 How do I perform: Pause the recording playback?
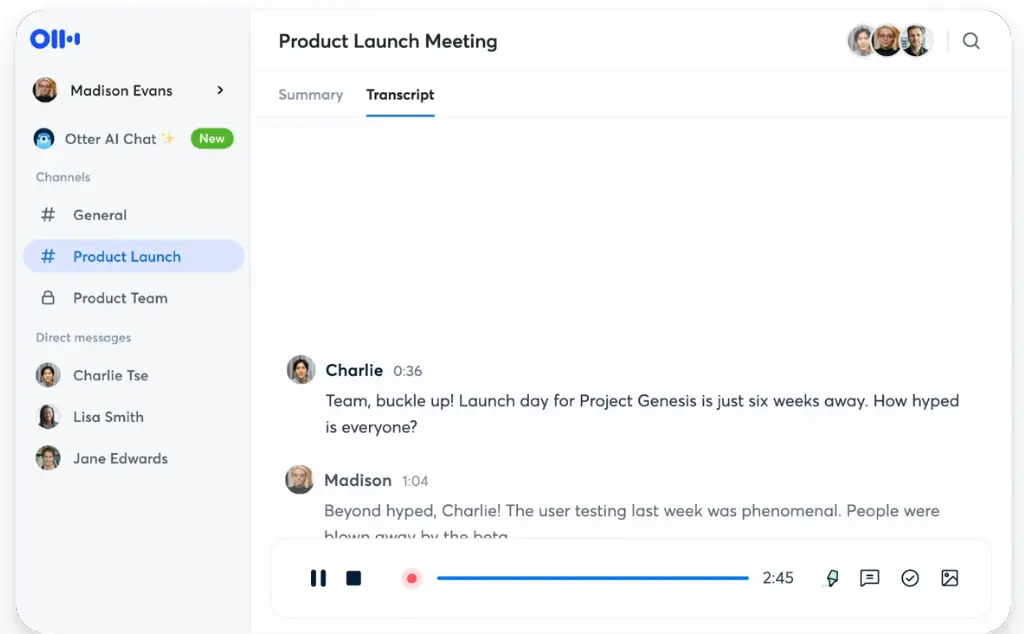[318, 578]
